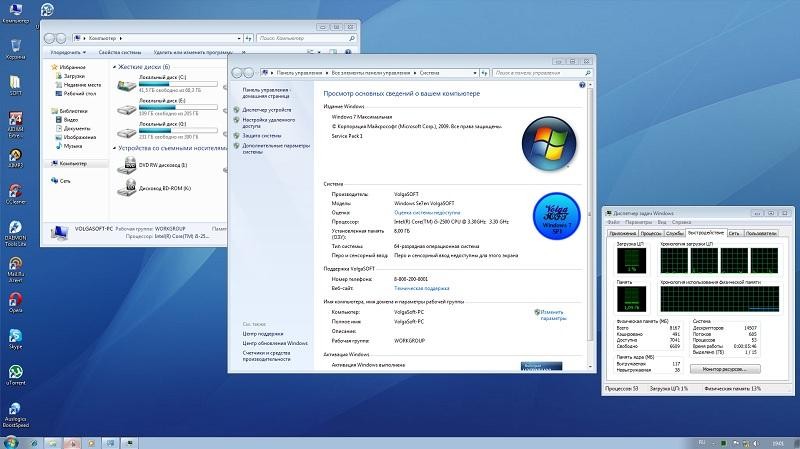Open the Вид menu in Task Manager
The width and height of the screenshot is (800, 449).
tap(662, 222)
